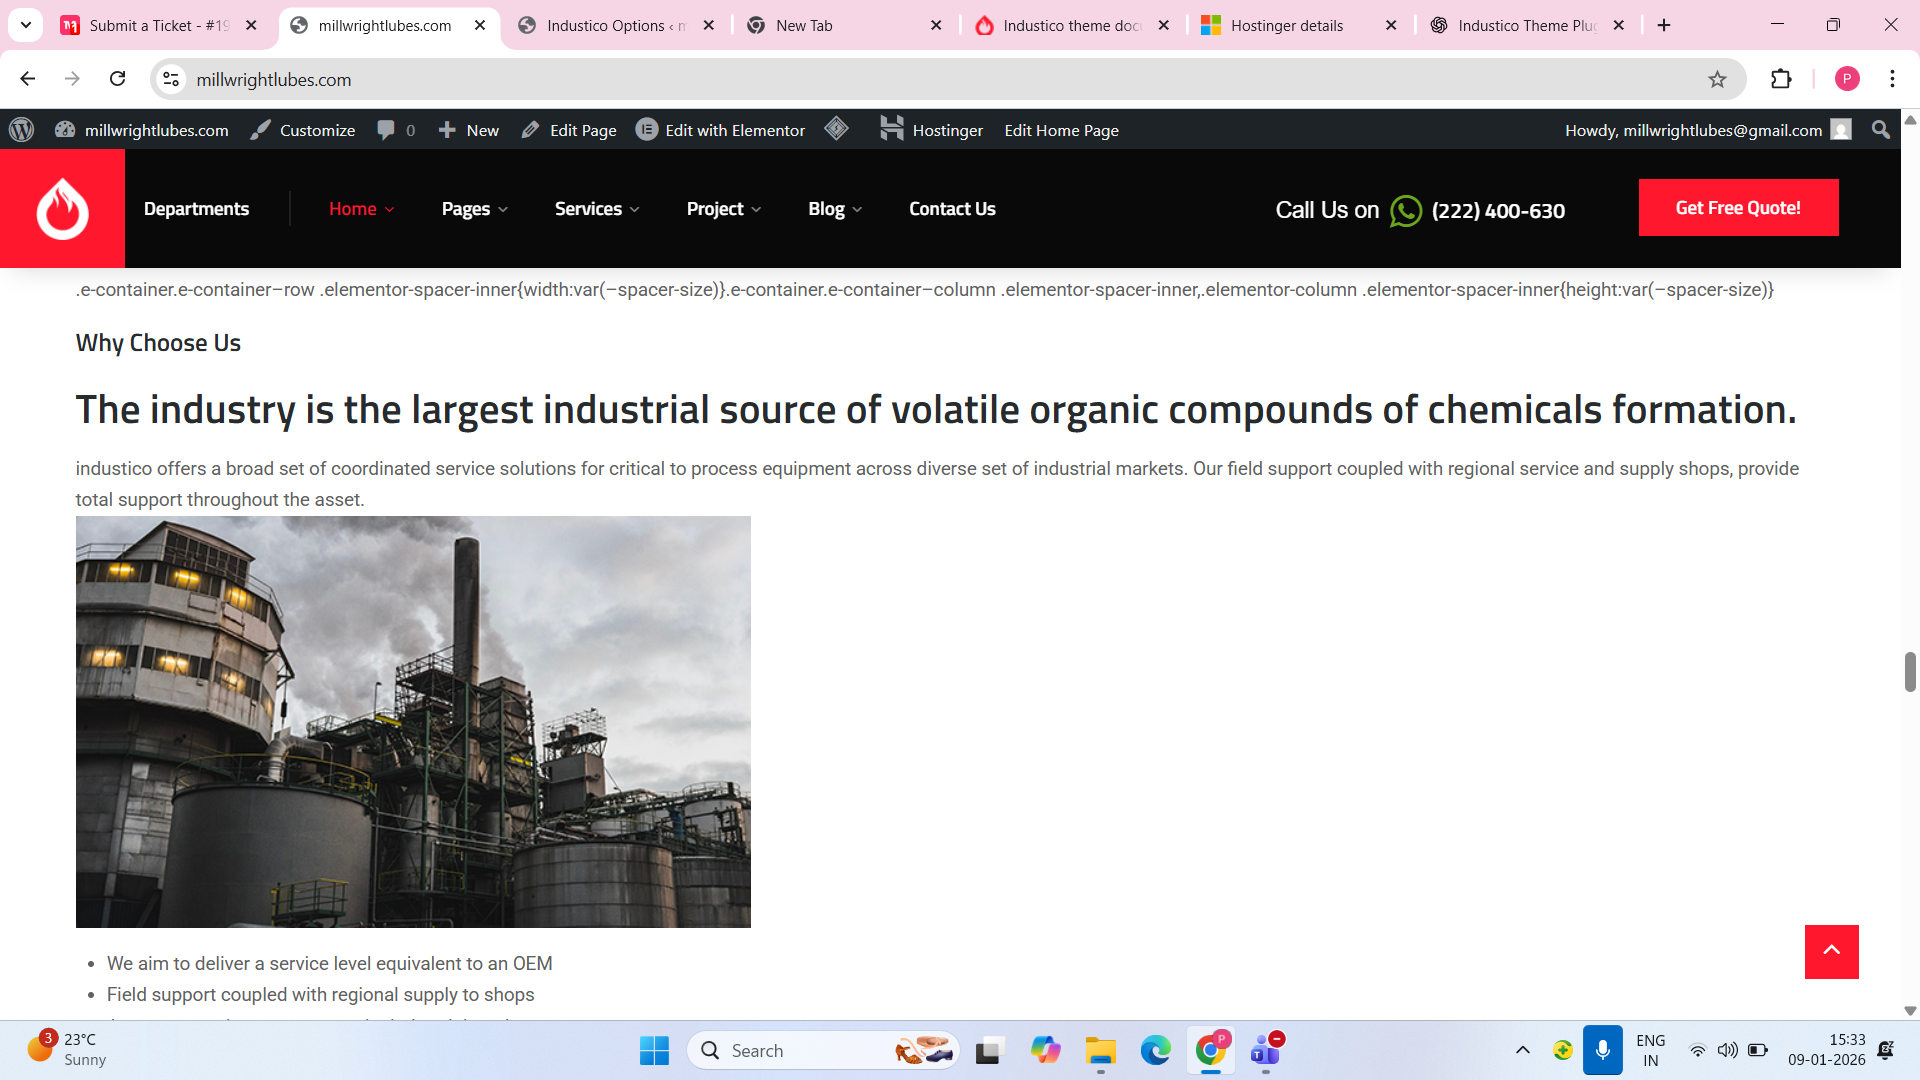
Task: Open the site information icon in address bar
Action: (171, 79)
